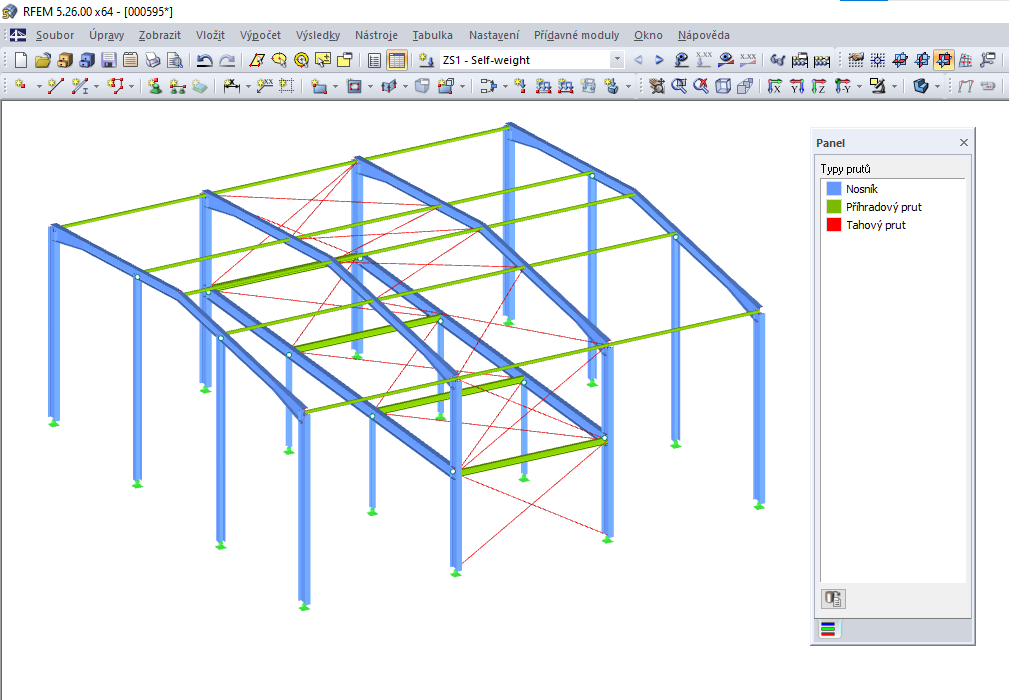
Task: Create a new rectangular surface
Action: [319, 86]
